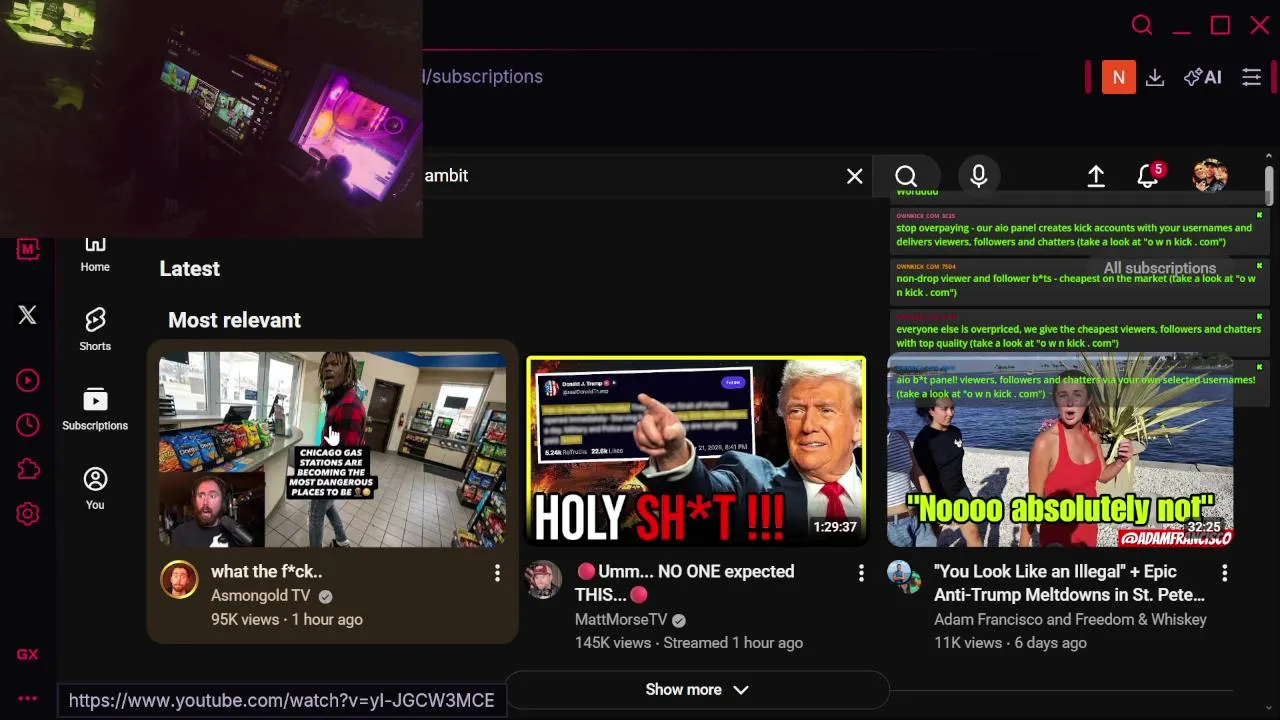Viewport: 1280px width, 720px height.
Task: Open the YouTube upload/create icon
Action: pyautogui.click(x=1096, y=176)
